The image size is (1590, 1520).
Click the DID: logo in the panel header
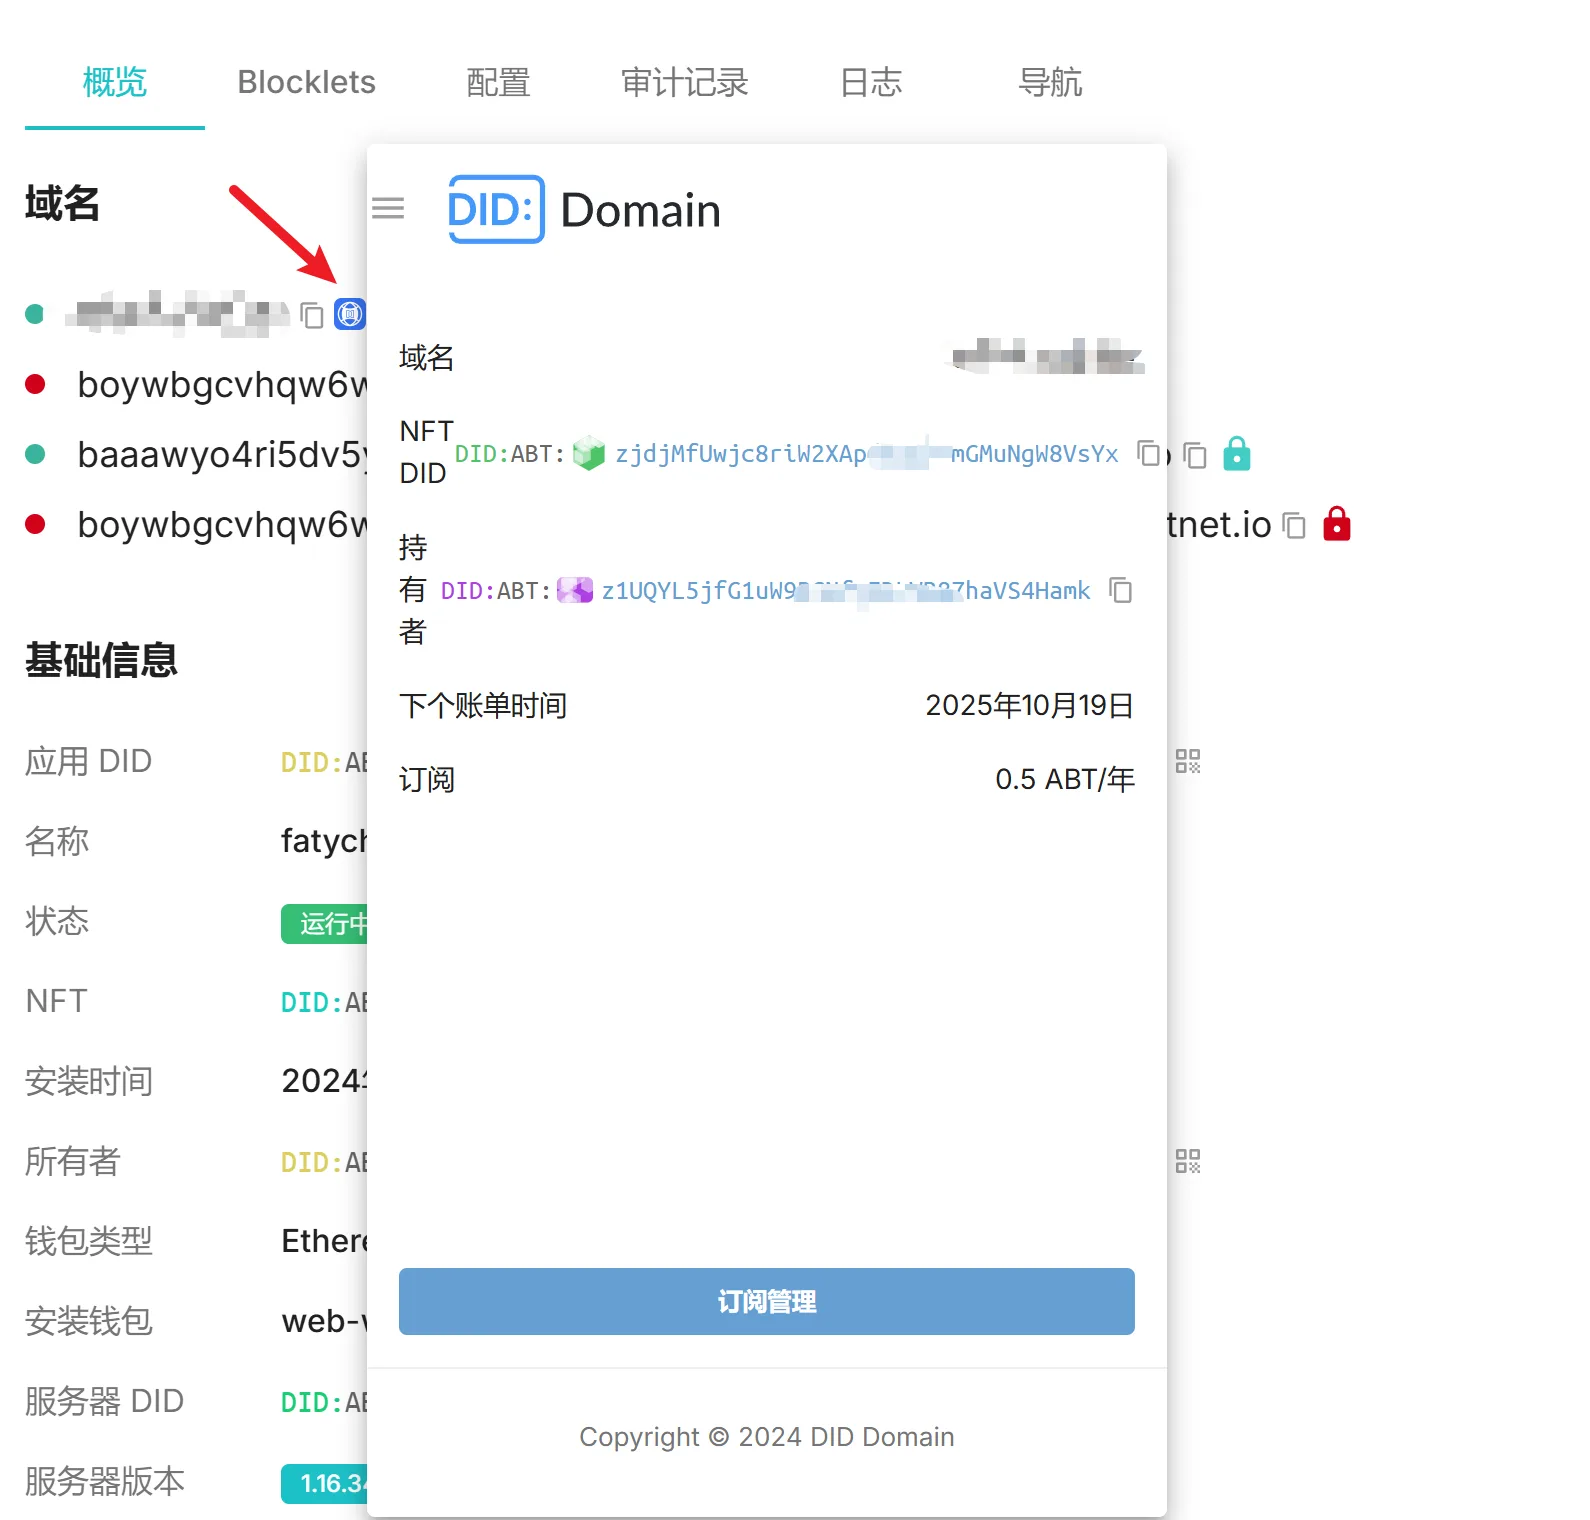[496, 209]
